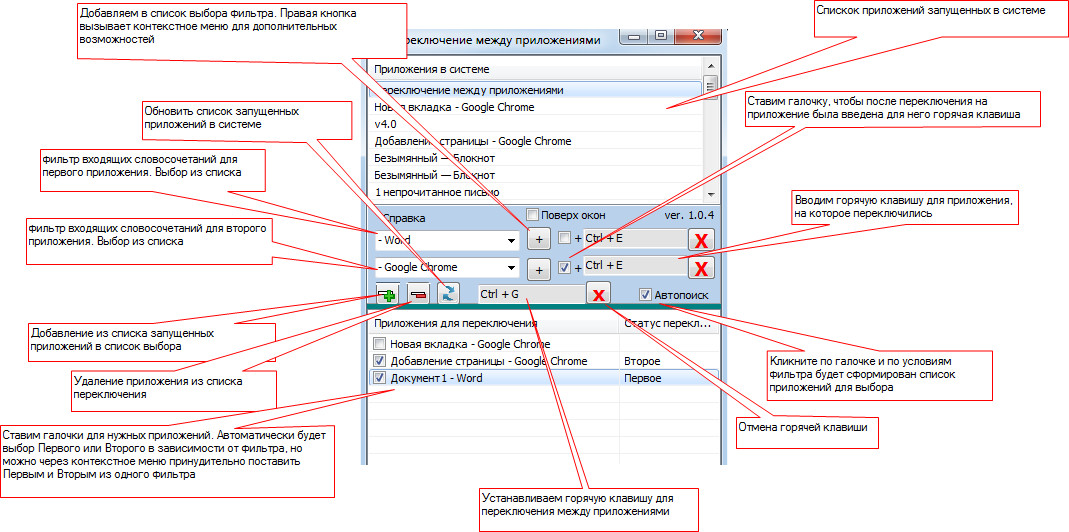Click the red minus remove-application icon
The height and width of the screenshot is (532, 1069).
click(x=419, y=295)
